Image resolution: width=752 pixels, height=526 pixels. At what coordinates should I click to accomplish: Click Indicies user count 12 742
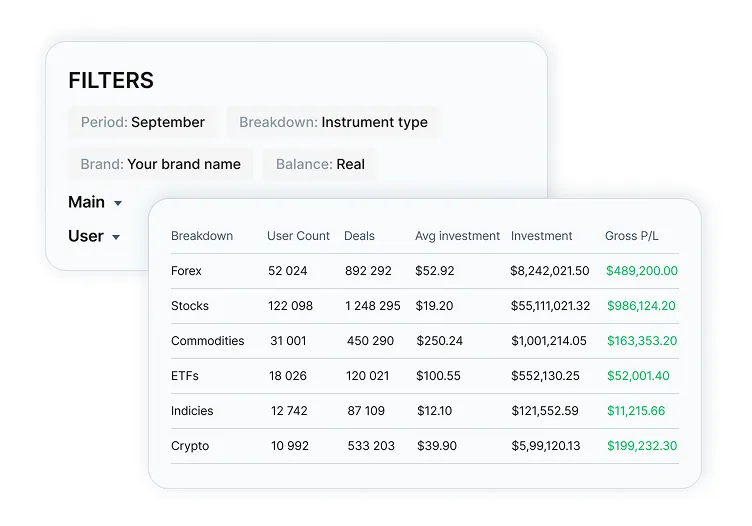[289, 411]
